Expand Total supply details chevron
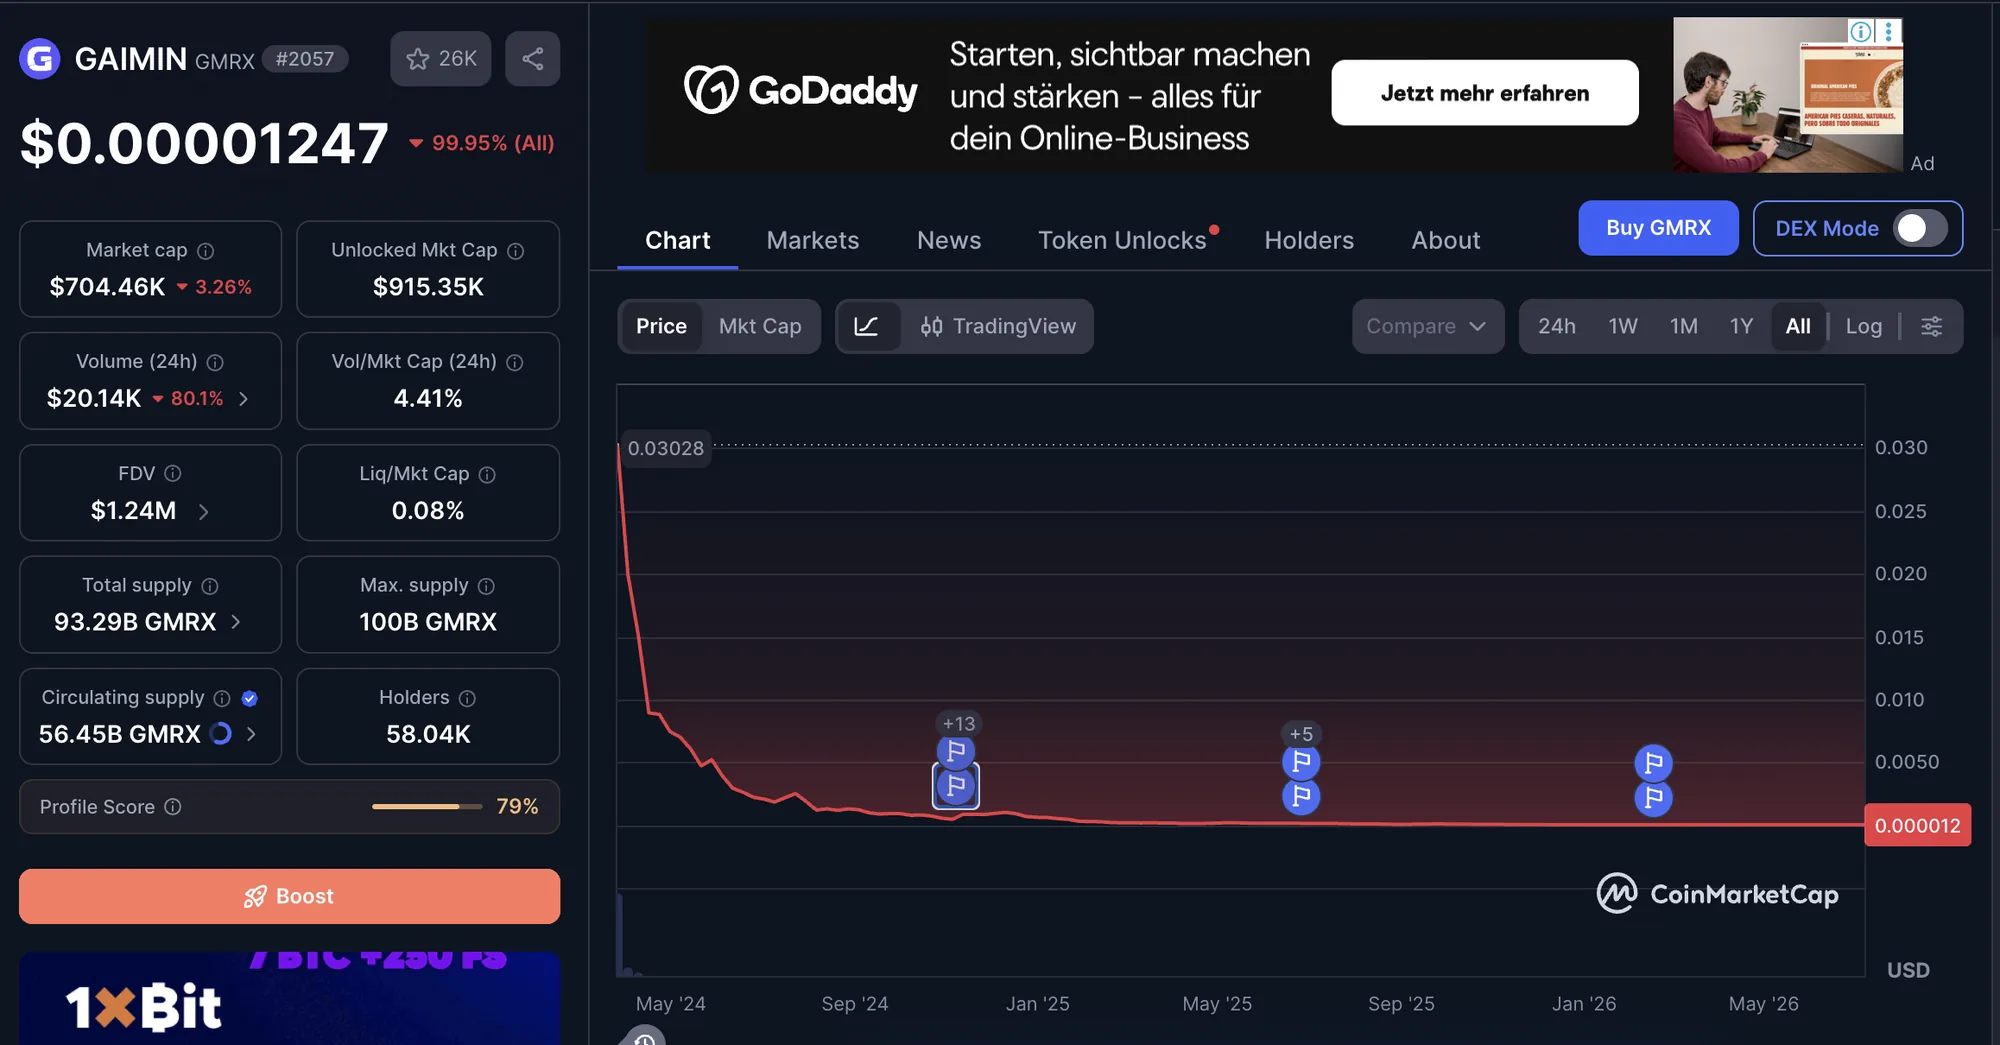 236,622
